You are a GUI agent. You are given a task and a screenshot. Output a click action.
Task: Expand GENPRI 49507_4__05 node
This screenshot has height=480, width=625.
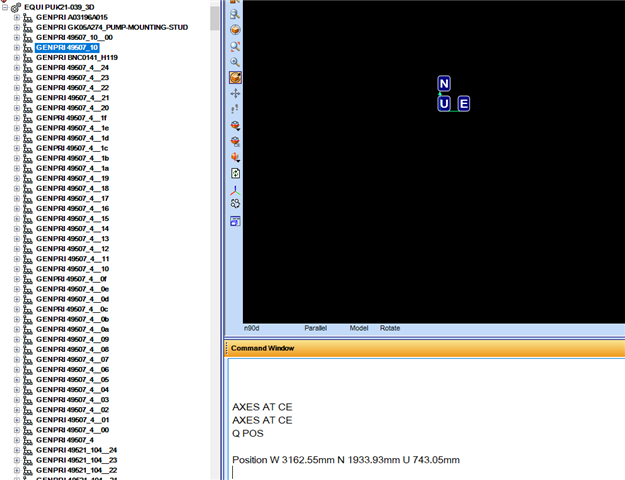[17, 380]
